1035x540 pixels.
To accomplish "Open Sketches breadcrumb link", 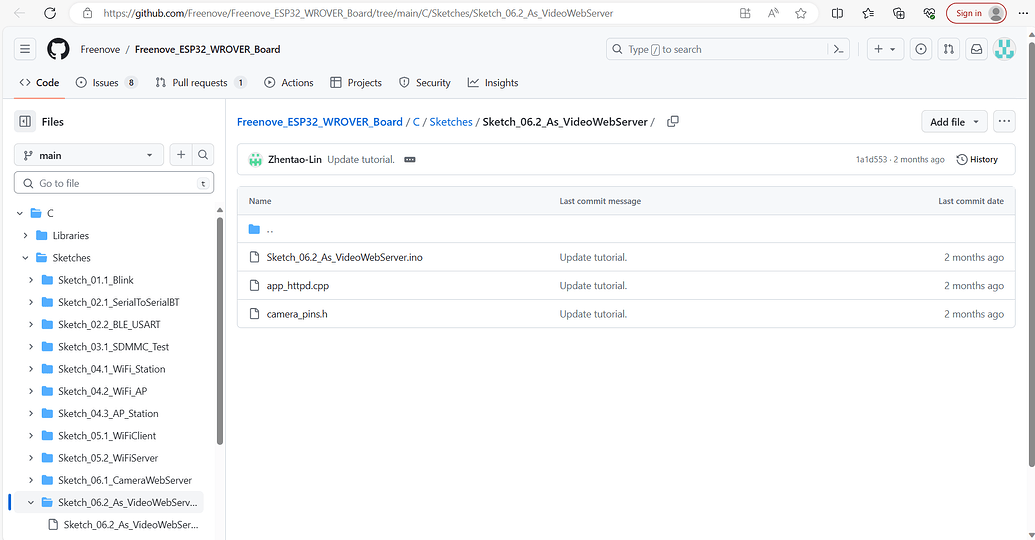I will (451, 122).
